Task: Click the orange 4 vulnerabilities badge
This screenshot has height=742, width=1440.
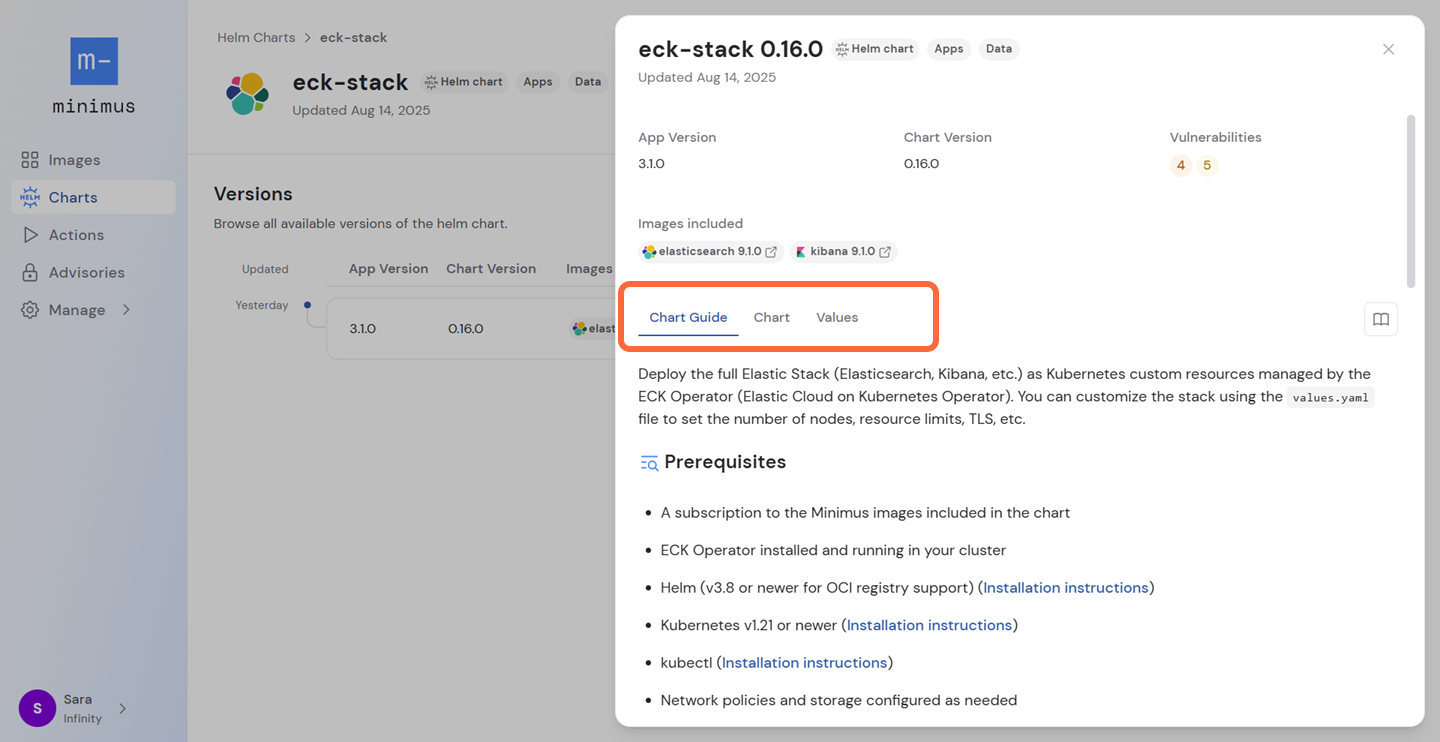Action: pyautogui.click(x=1181, y=165)
